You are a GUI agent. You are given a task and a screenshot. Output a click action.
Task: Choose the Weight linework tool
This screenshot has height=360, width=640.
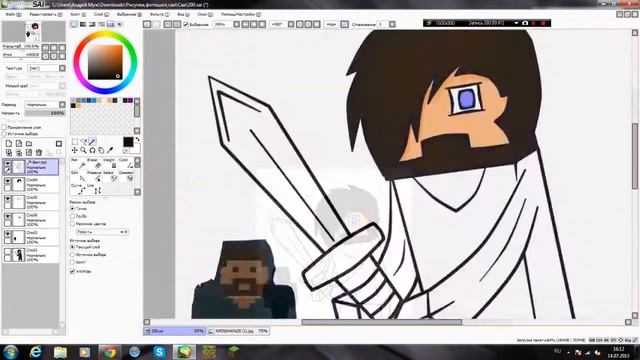coord(110,164)
